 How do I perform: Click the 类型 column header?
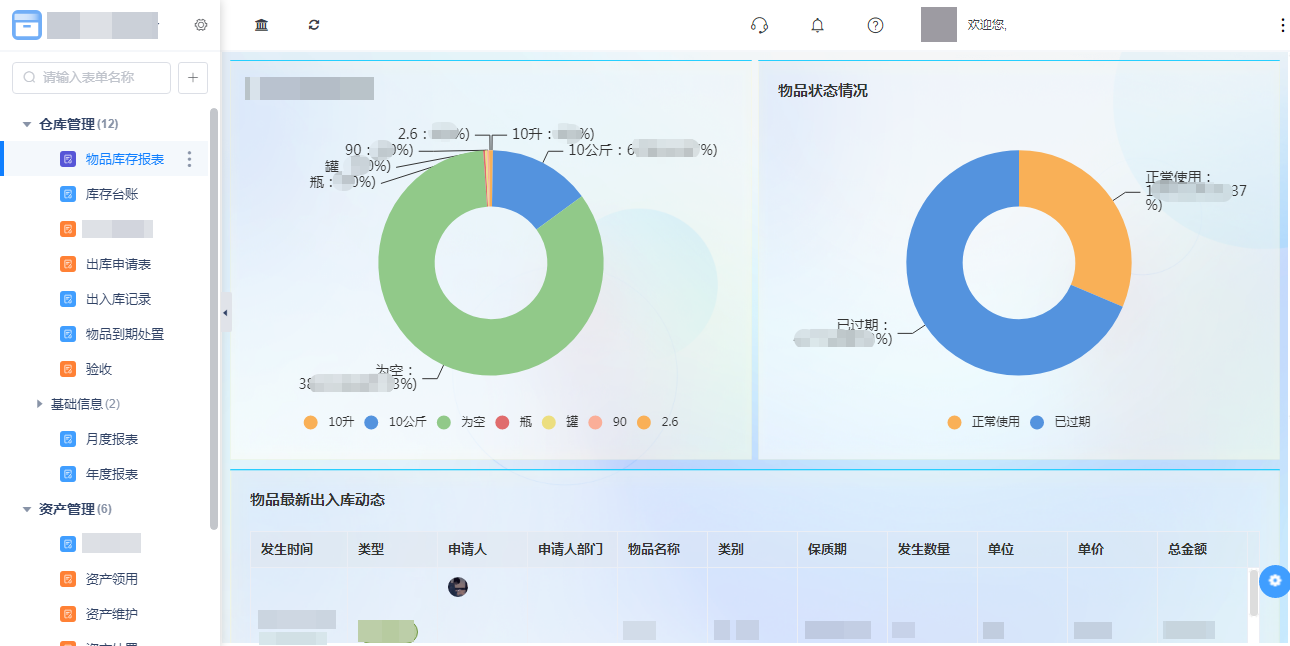[x=371, y=549]
